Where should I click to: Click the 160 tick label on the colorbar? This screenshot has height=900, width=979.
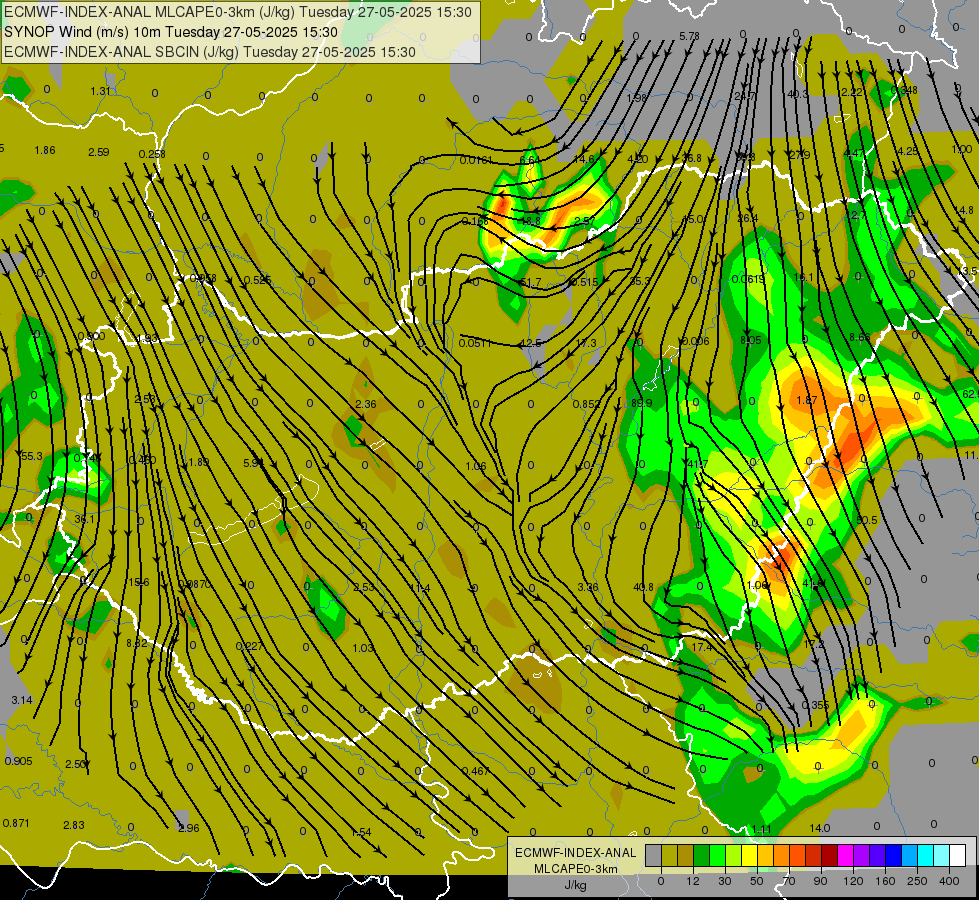[x=885, y=881]
